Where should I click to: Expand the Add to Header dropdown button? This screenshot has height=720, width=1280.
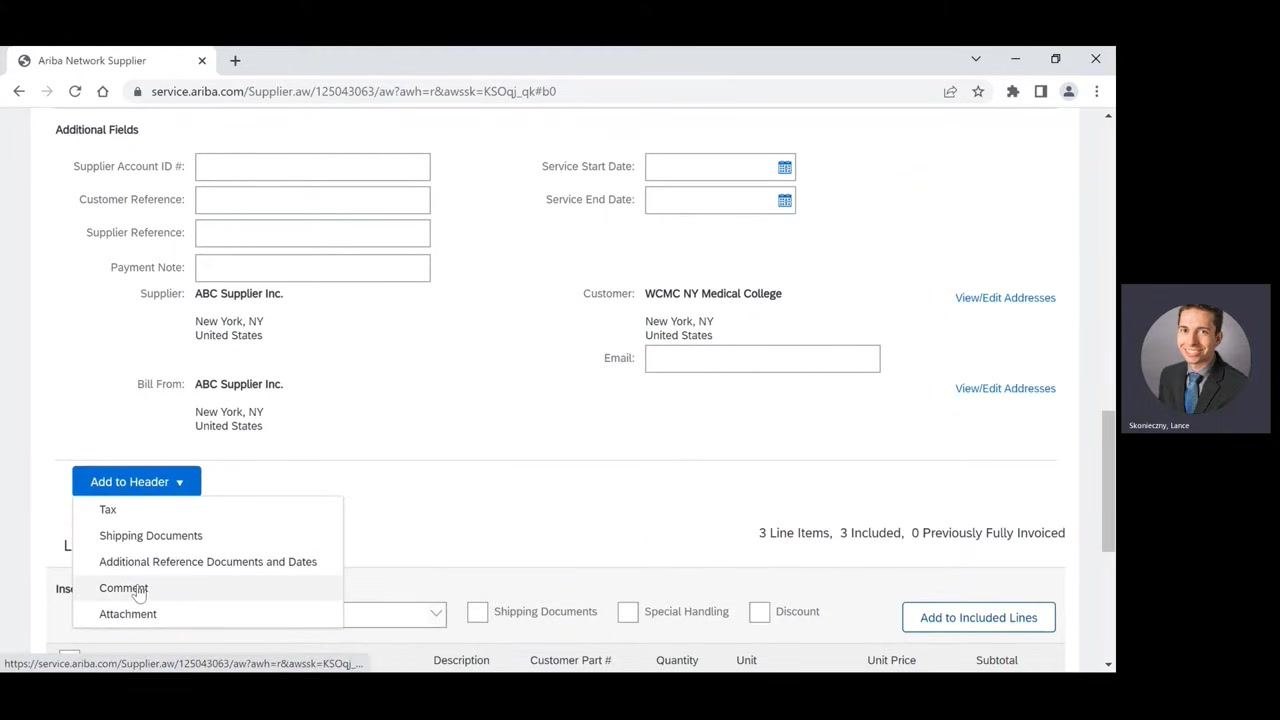(x=137, y=482)
